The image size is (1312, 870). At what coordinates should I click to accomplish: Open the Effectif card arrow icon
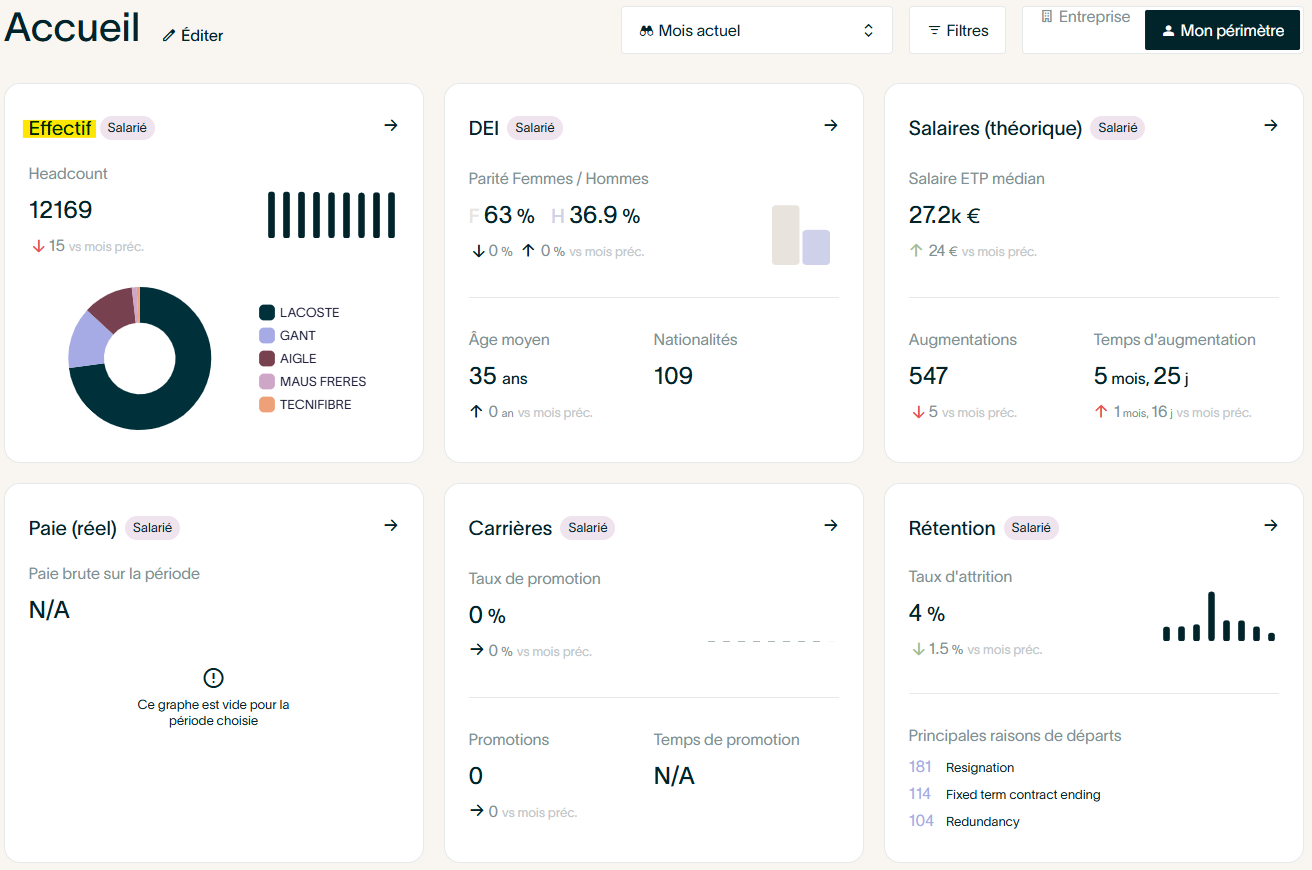[391, 126]
